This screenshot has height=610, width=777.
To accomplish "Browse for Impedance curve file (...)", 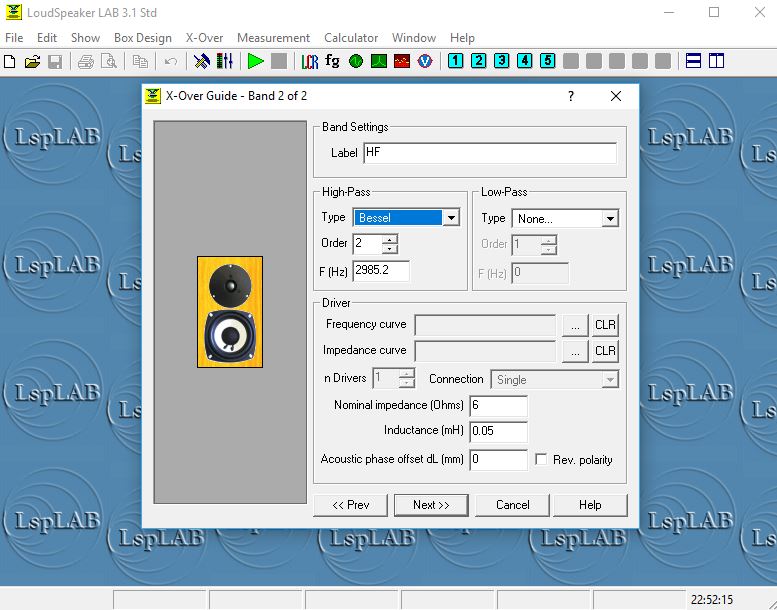I will pos(575,351).
